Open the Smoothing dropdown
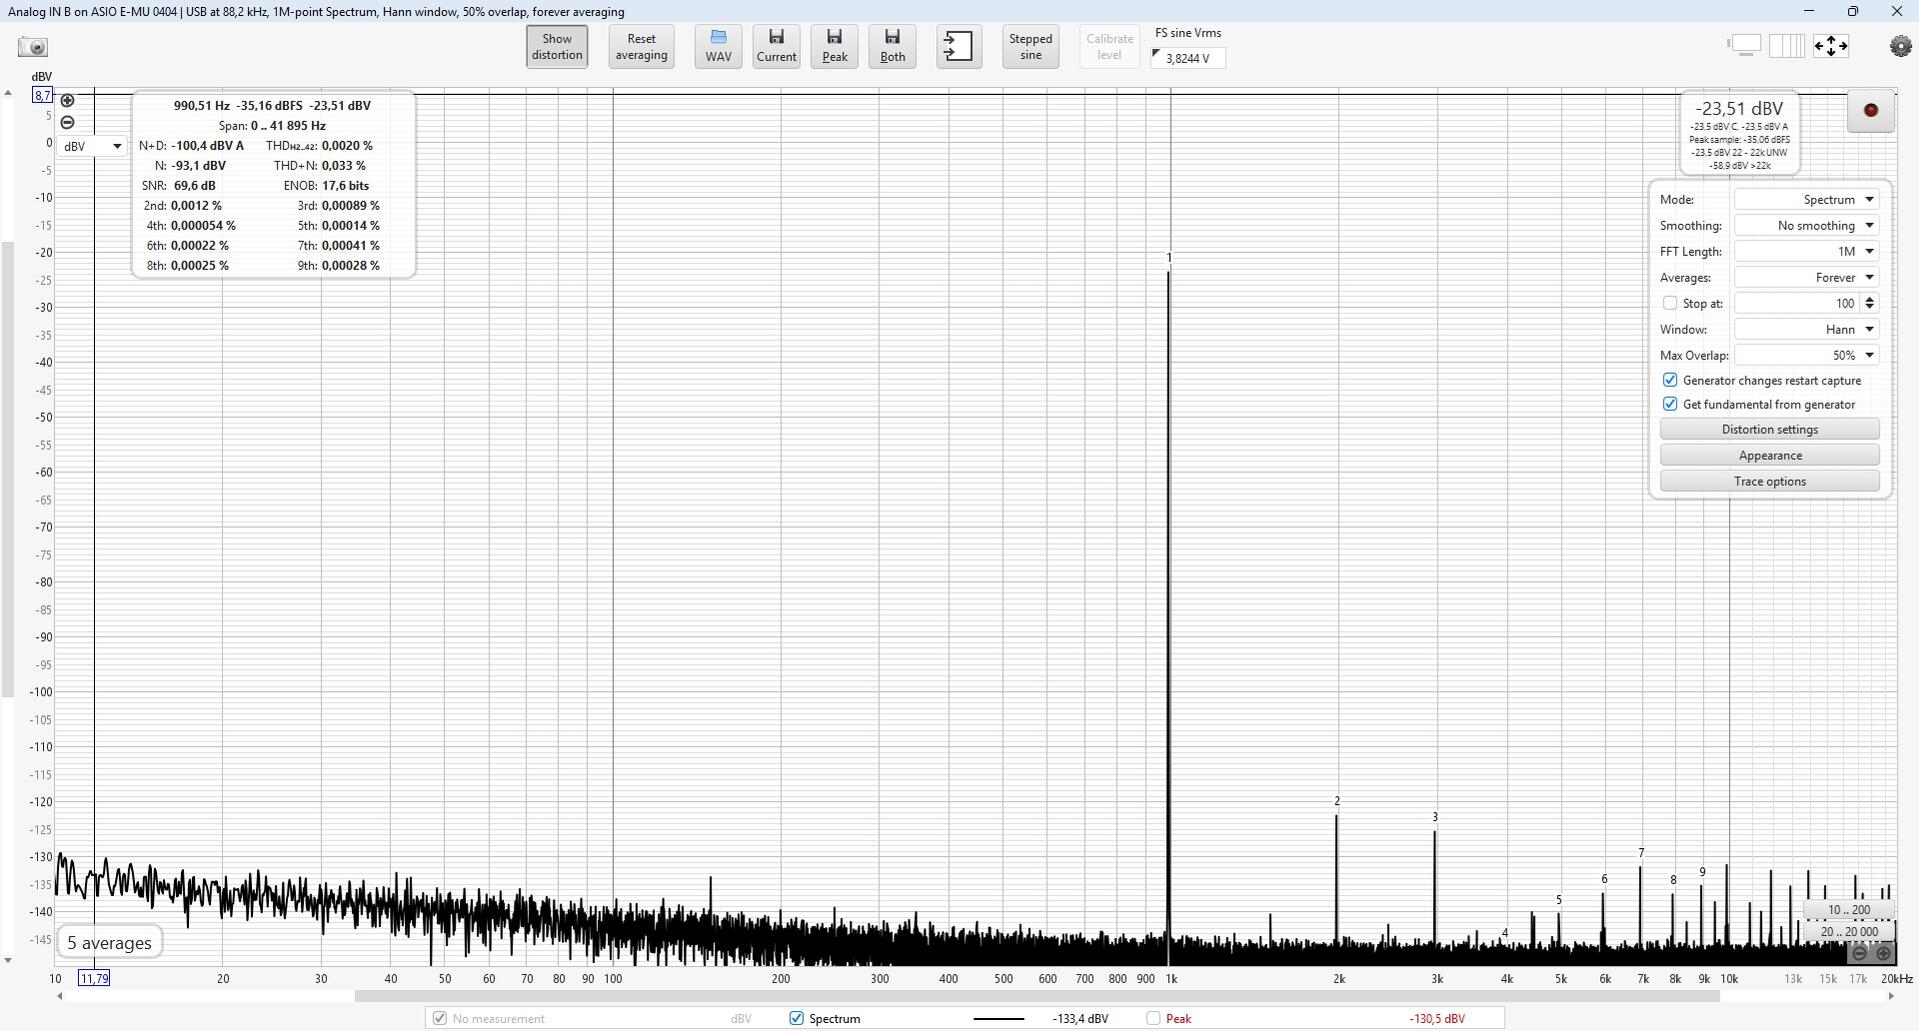 [1807, 226]
